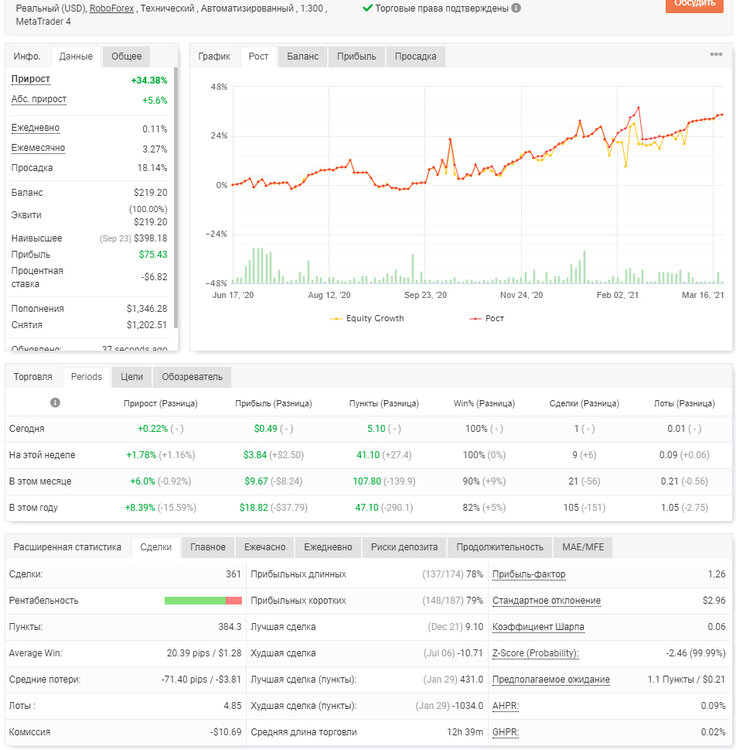Image resolution: width=736 pixels, height=750 pixels.
Task: Select the Данные tab
Action: pos(76,56)
